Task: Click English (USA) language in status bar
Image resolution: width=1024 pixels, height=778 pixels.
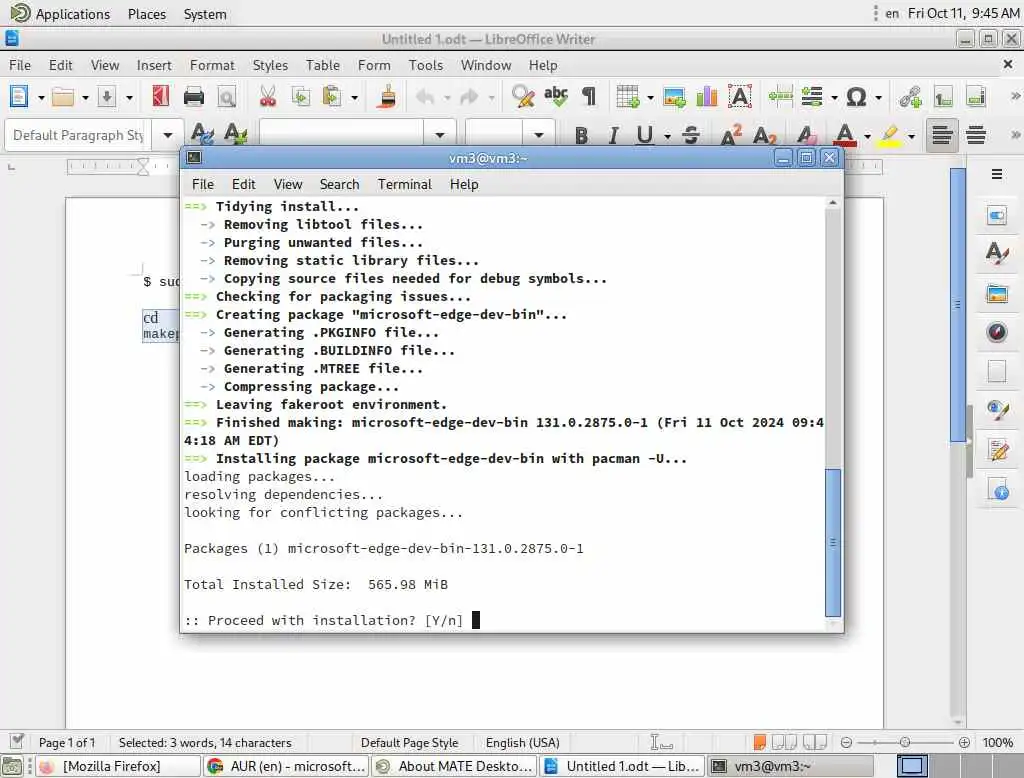Action: [x=522, y=743]
